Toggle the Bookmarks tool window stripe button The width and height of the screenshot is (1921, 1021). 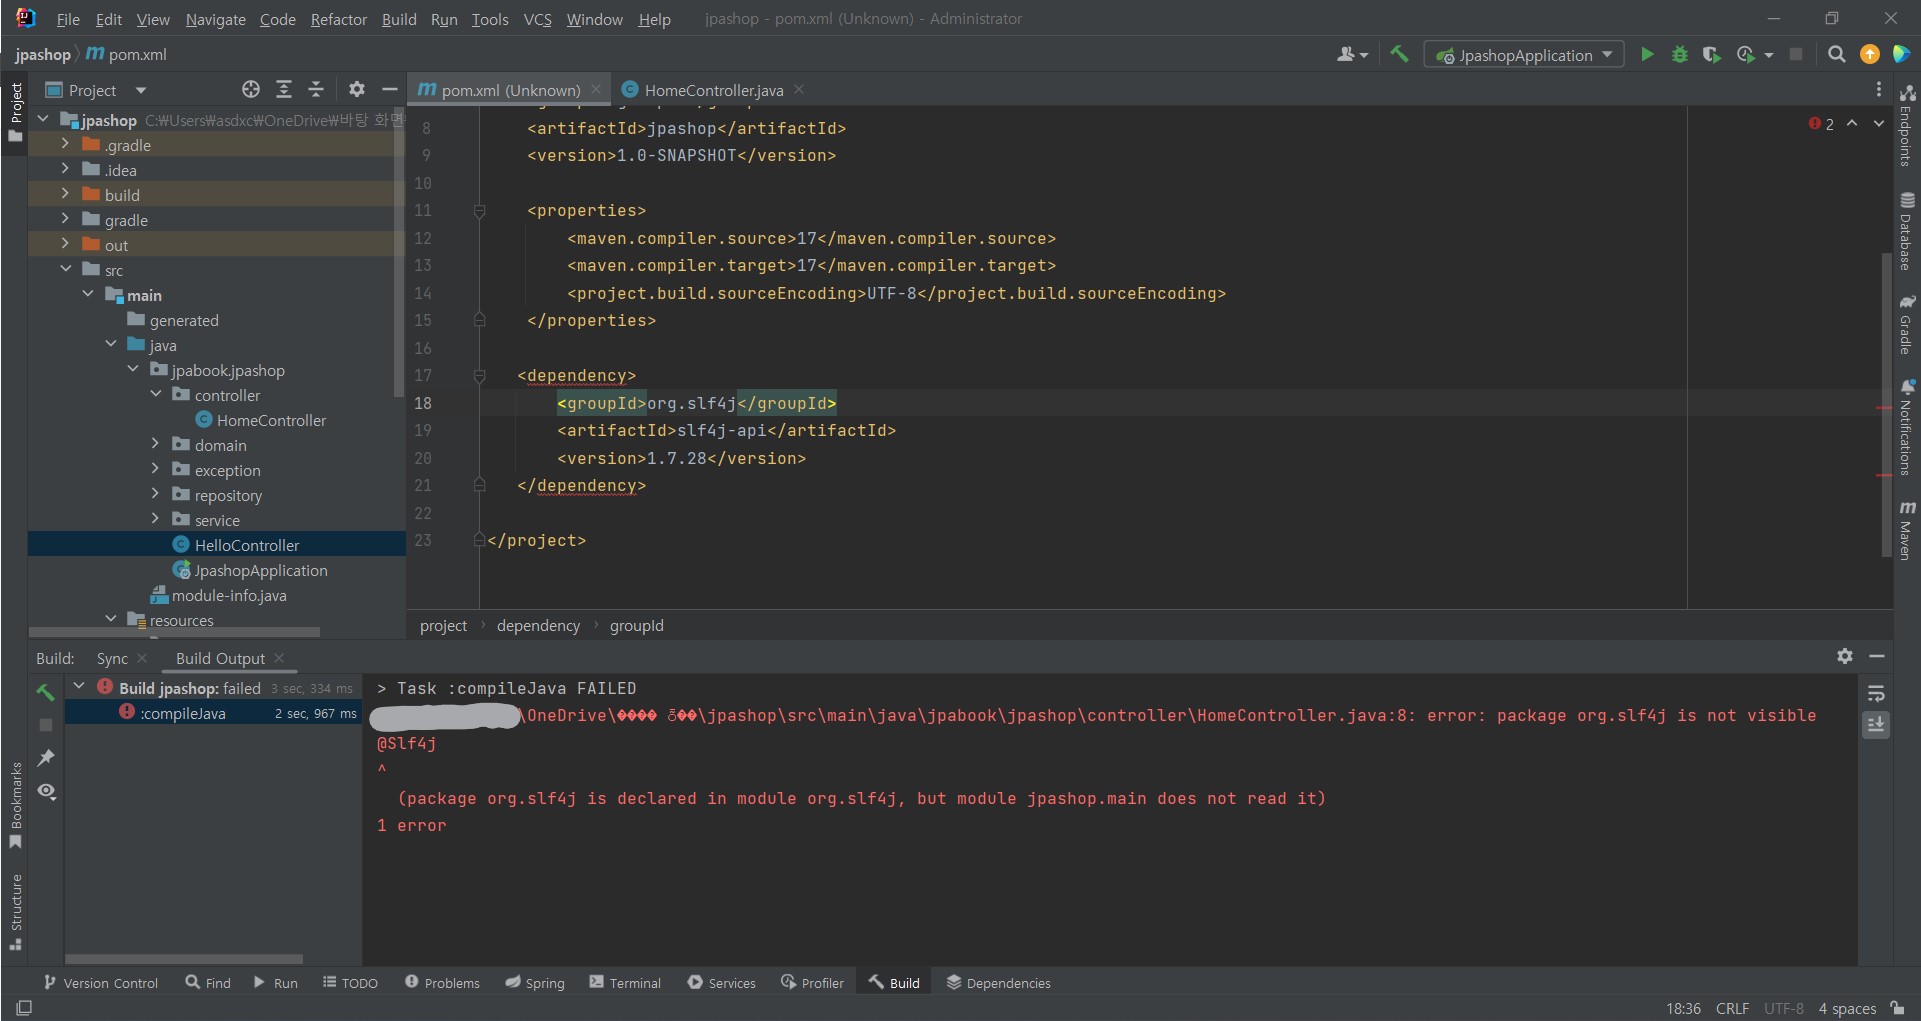click(x=15, y=805)
